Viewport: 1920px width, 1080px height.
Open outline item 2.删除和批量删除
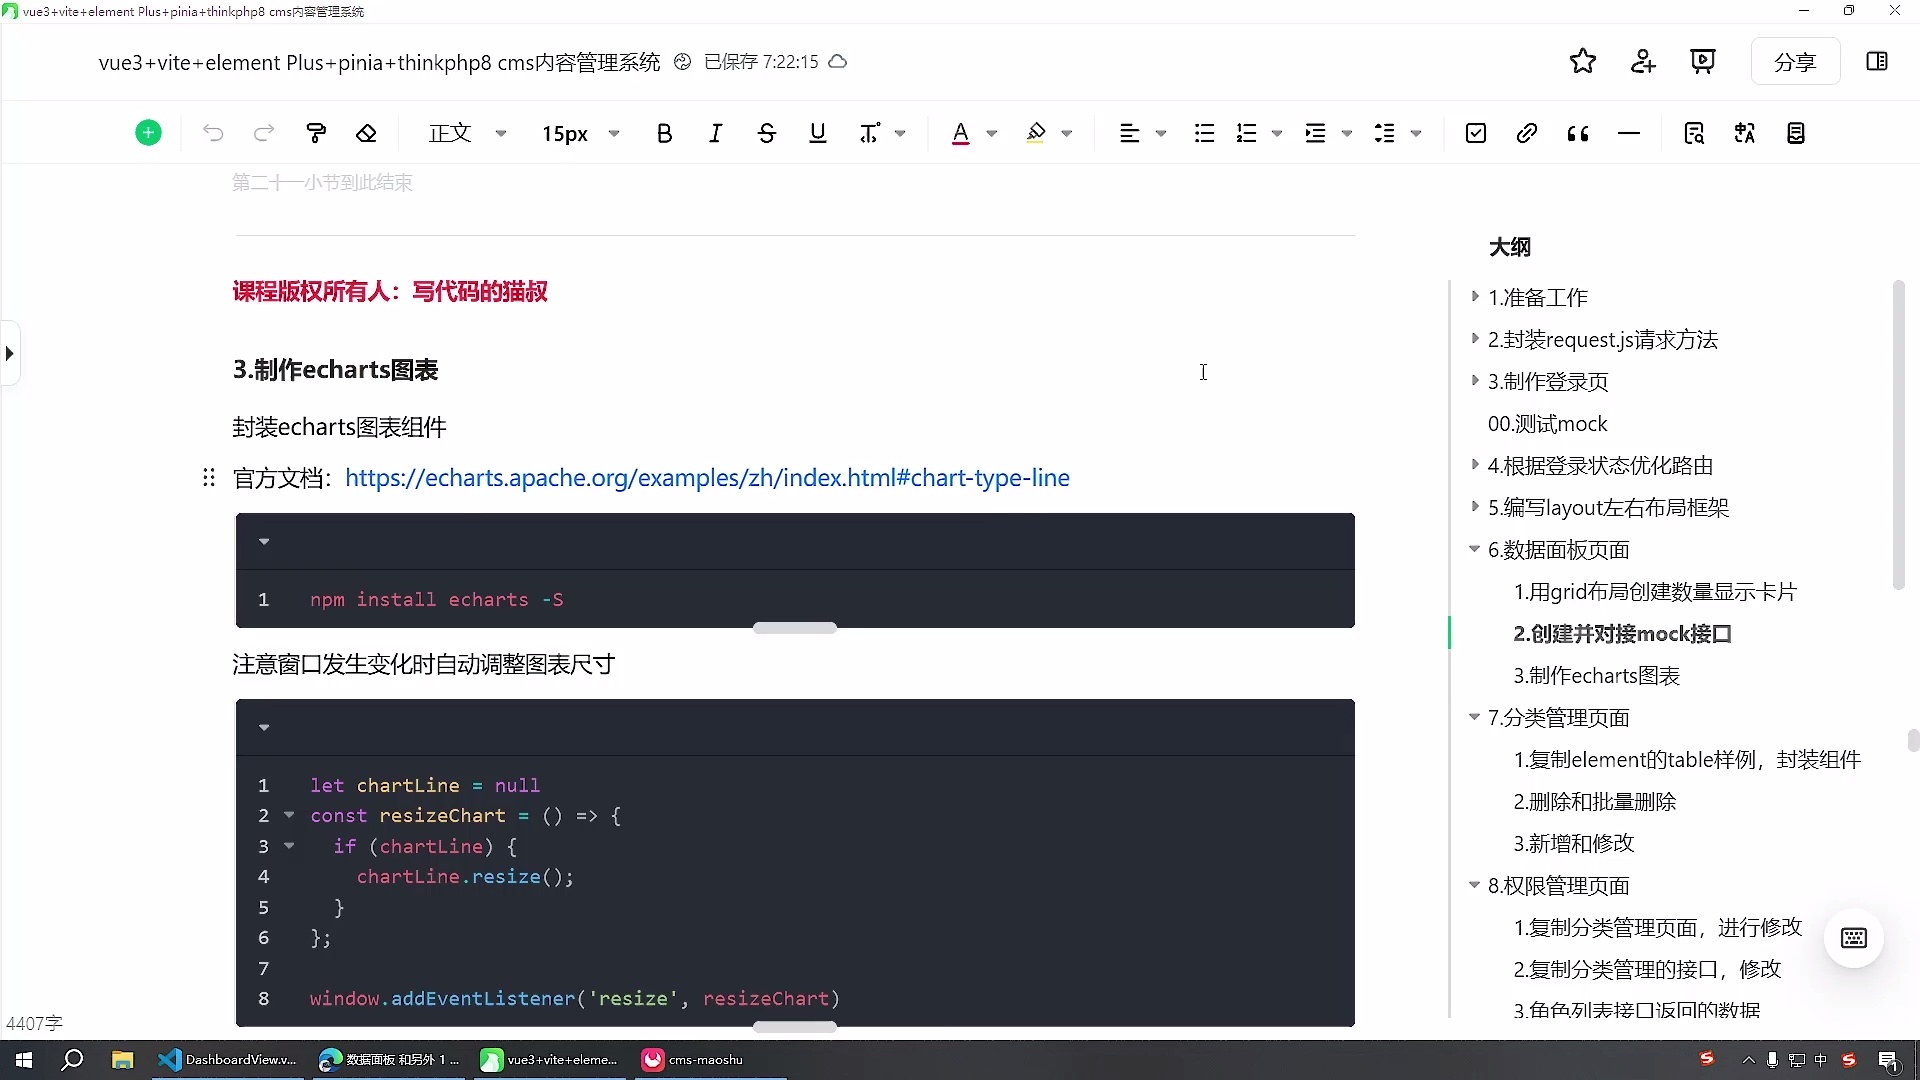point(1594,802)
